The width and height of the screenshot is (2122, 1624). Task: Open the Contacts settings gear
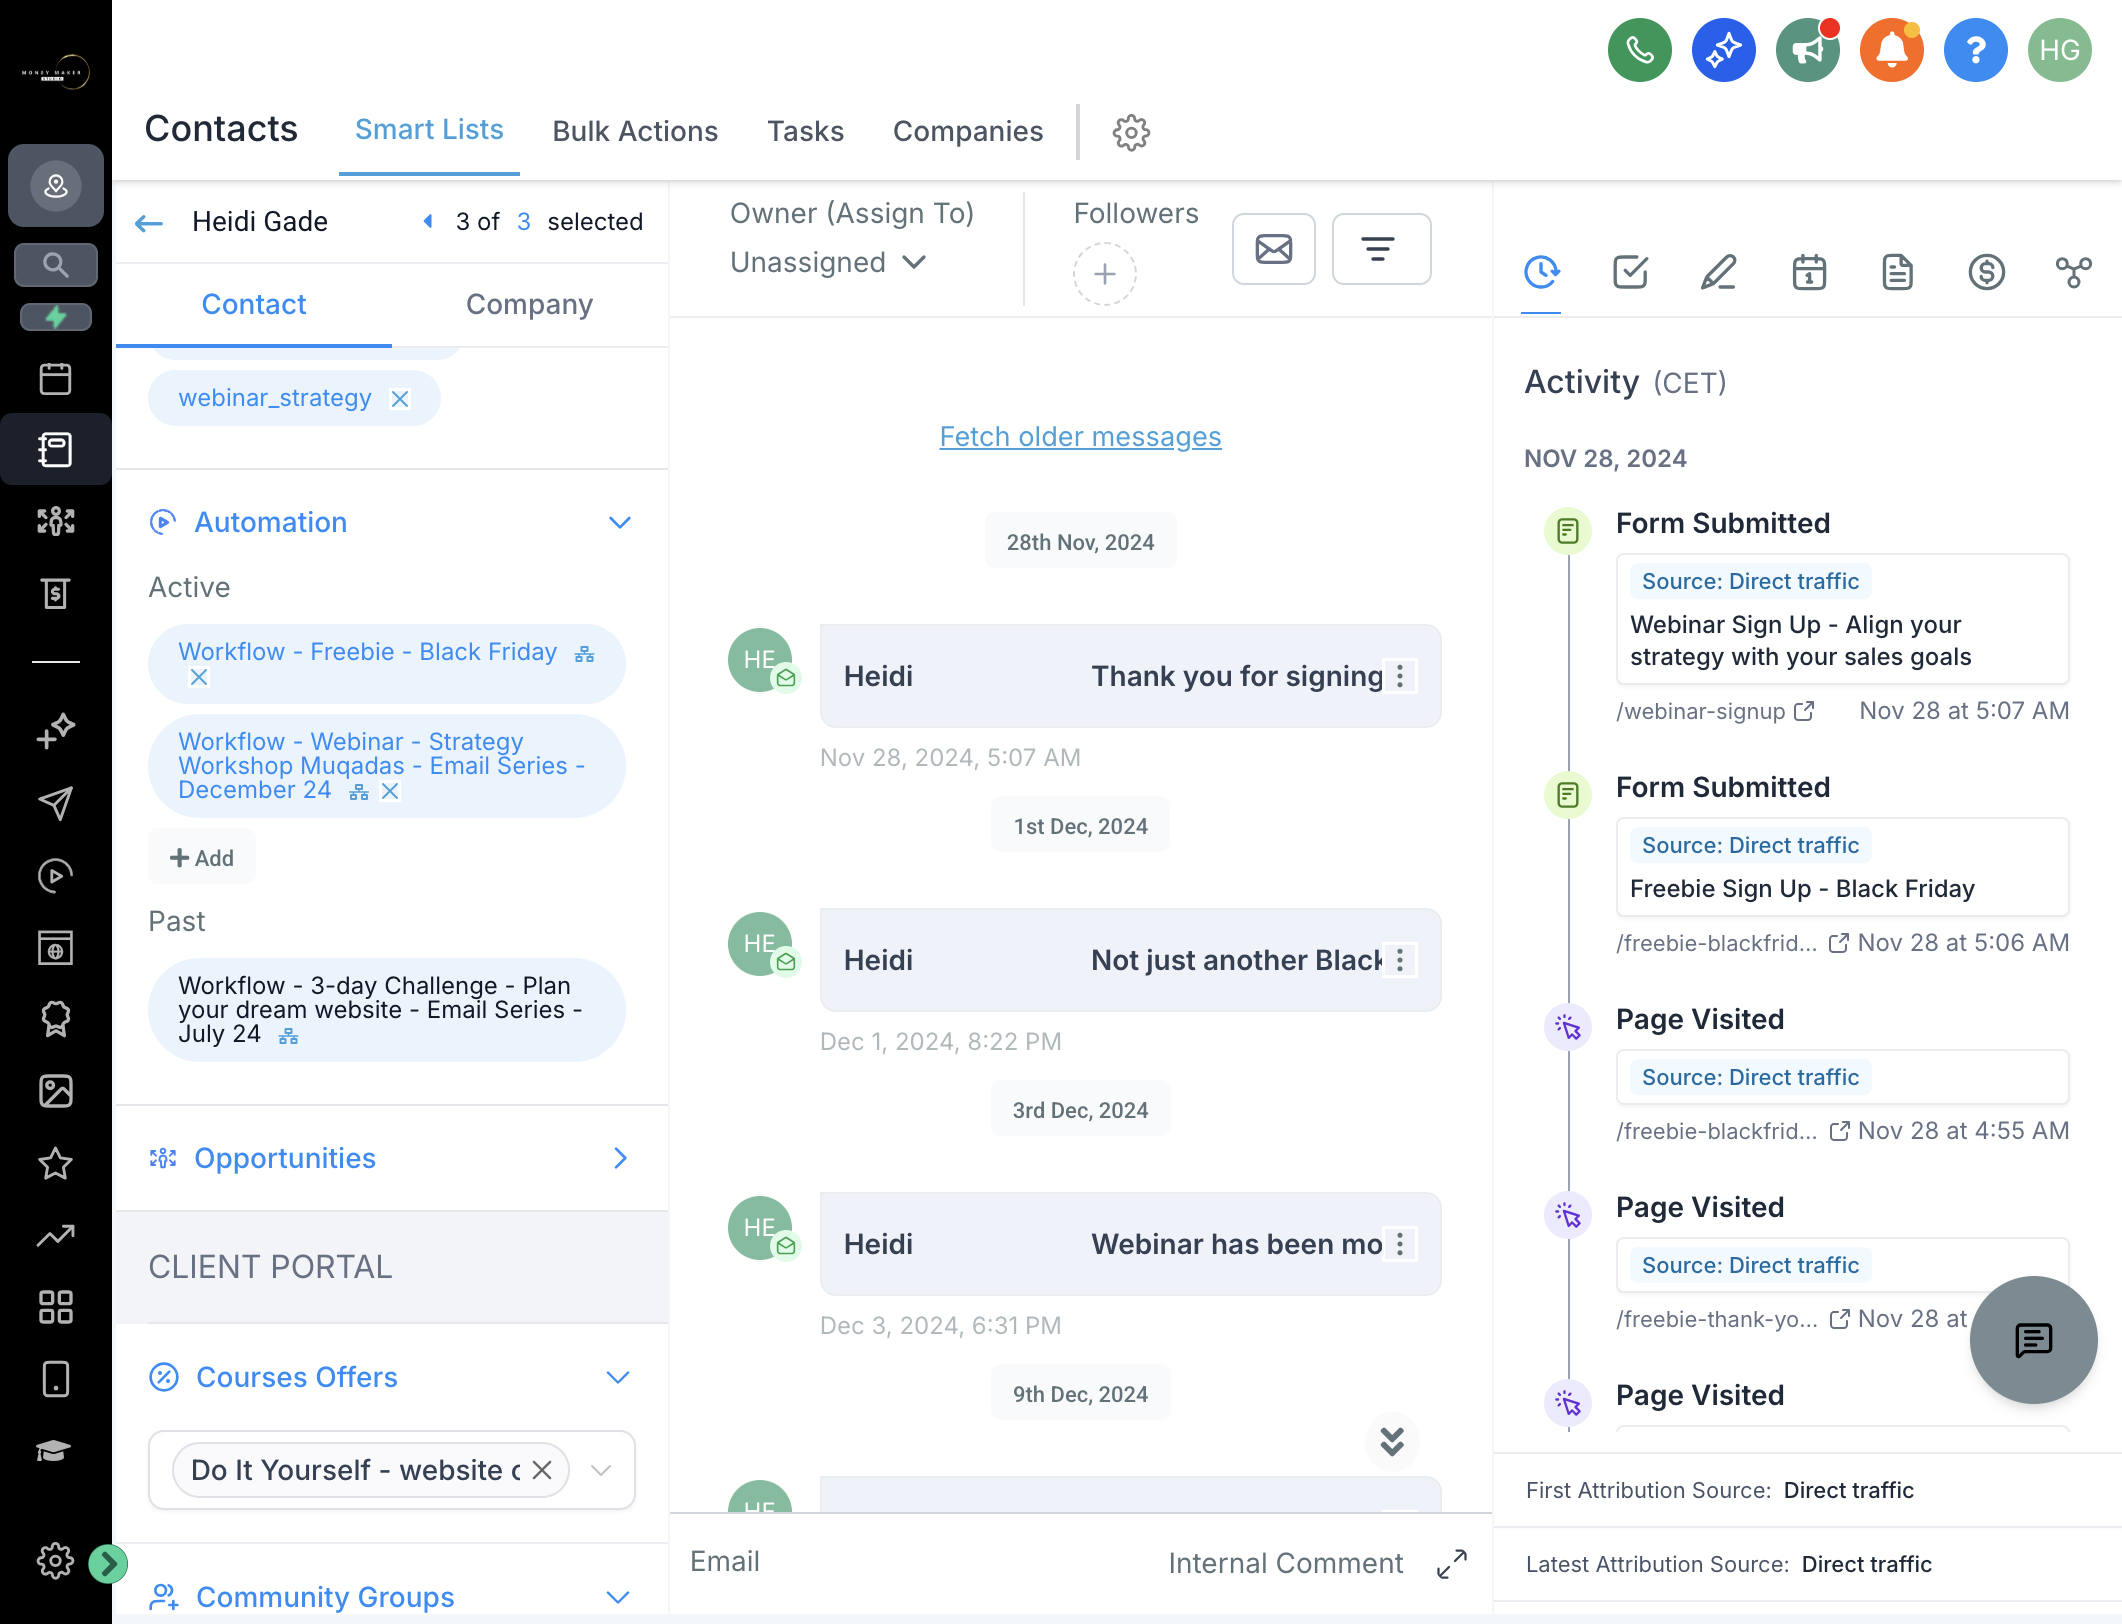pos(1131,132)
